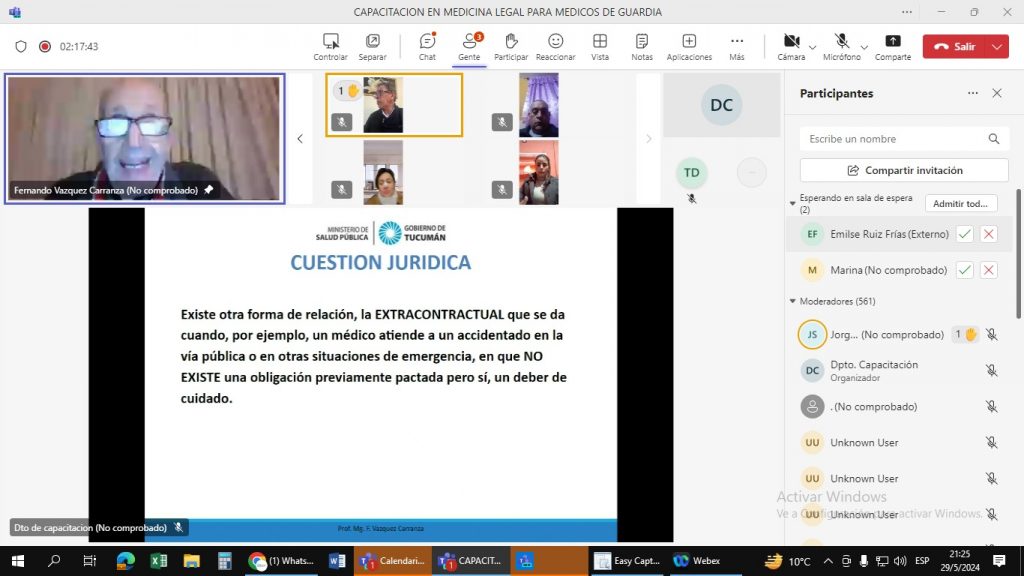Open meeting Notas
The height and width of the screenshot is (576, 1024).
(x=642, y=46)
